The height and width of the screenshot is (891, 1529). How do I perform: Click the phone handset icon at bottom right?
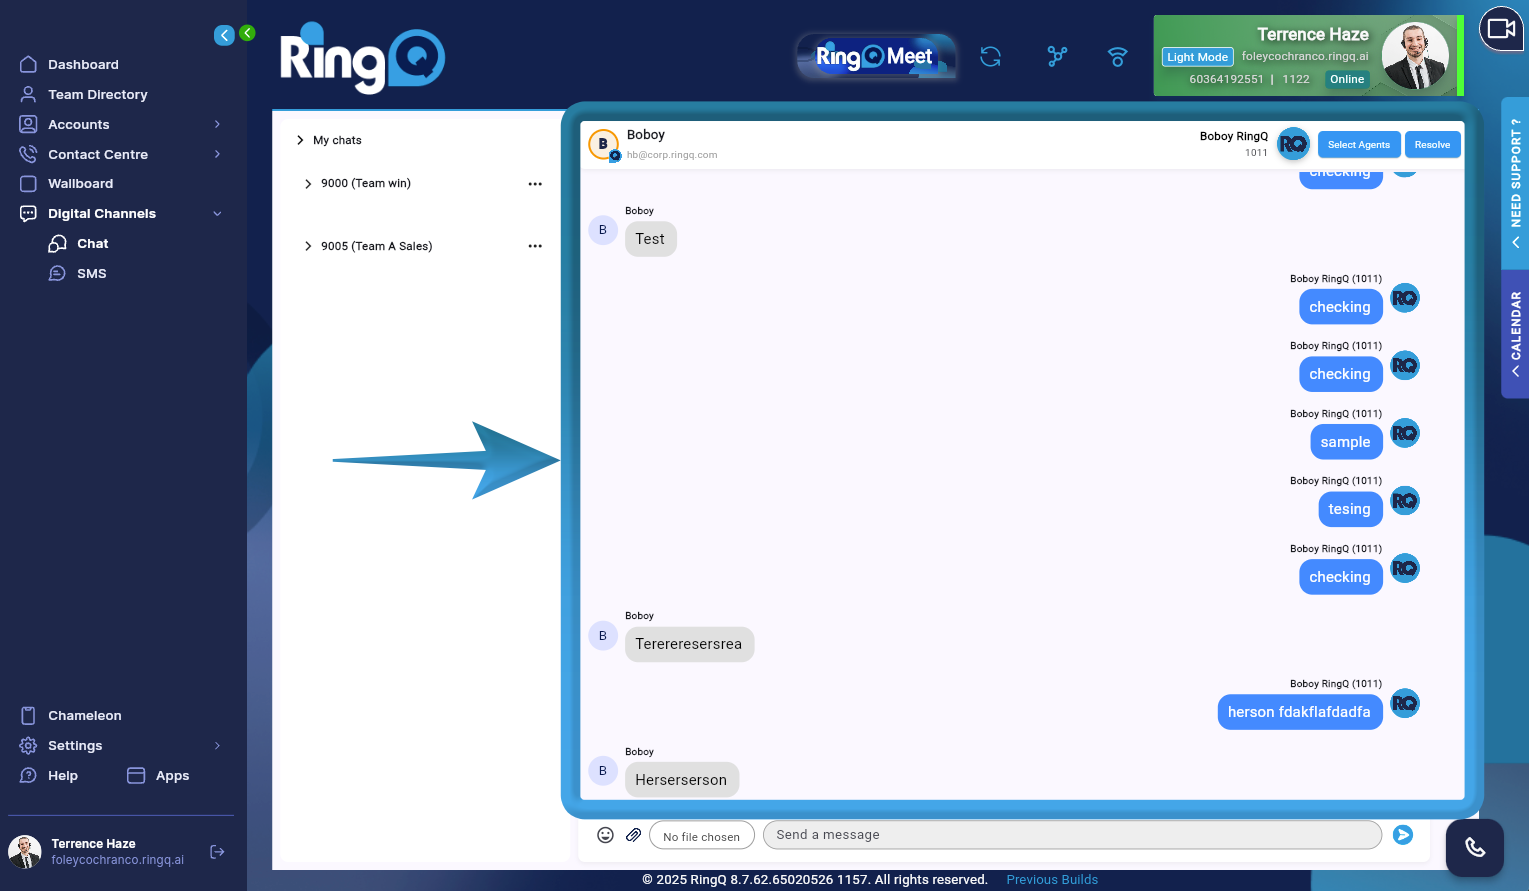[1474, 847]
